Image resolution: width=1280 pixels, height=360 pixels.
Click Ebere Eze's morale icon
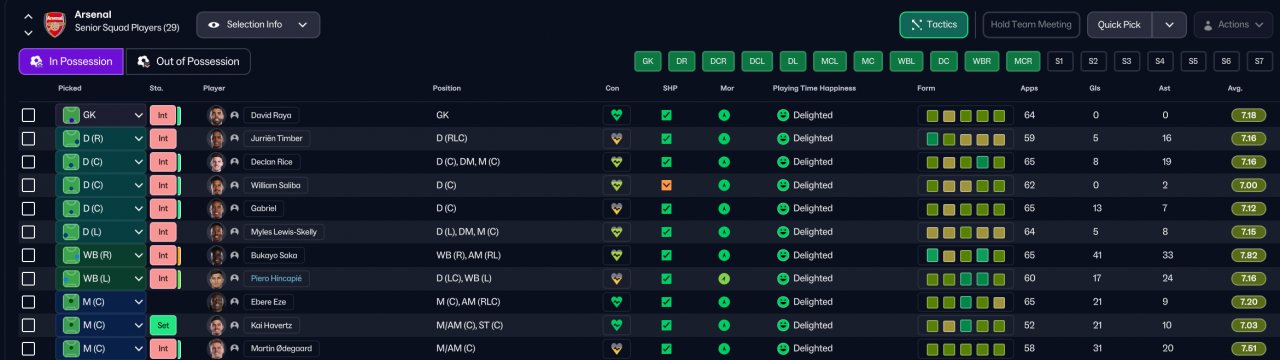pos(724,302)
